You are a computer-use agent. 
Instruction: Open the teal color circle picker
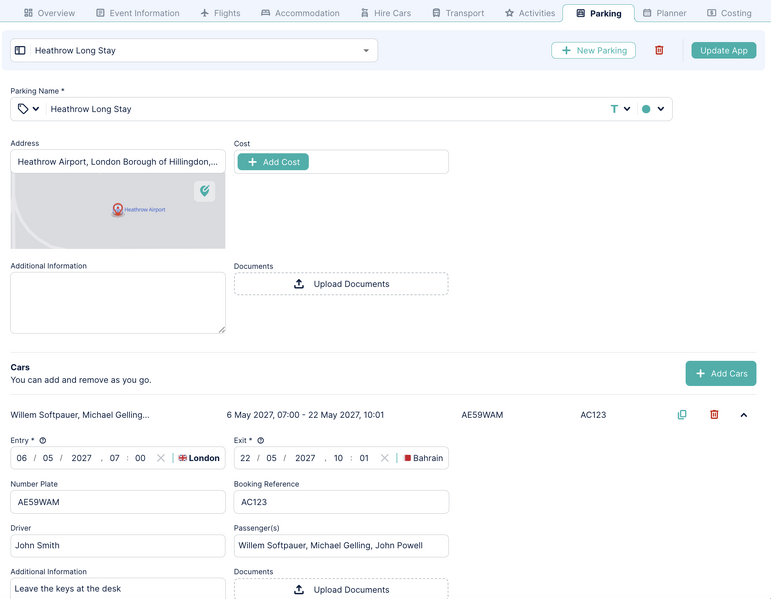(x=653, y=109)
